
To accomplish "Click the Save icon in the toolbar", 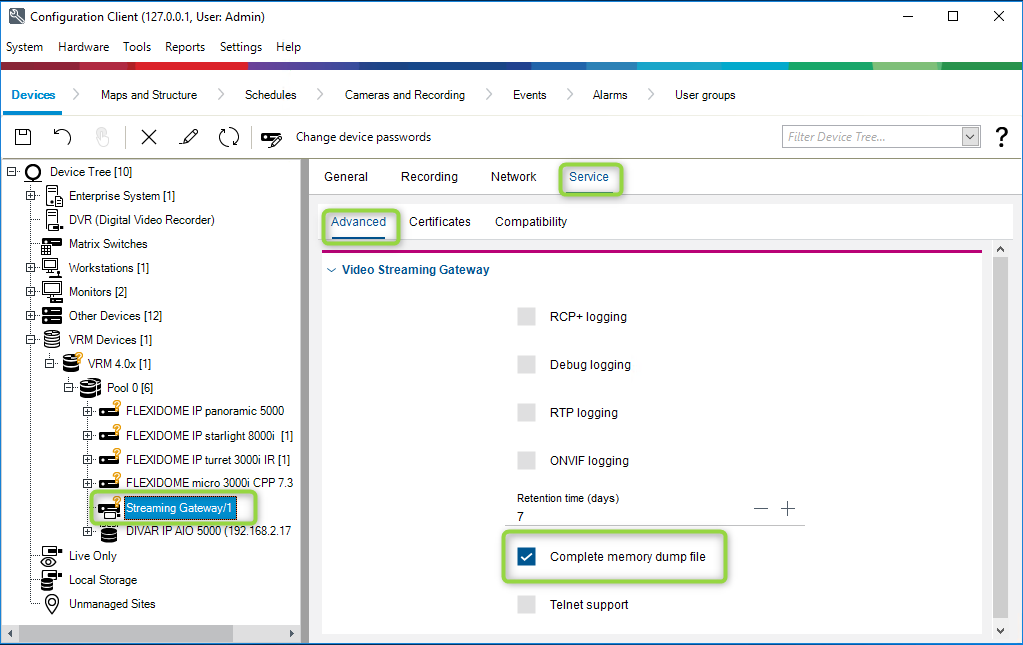I will (x=23, y=137).
